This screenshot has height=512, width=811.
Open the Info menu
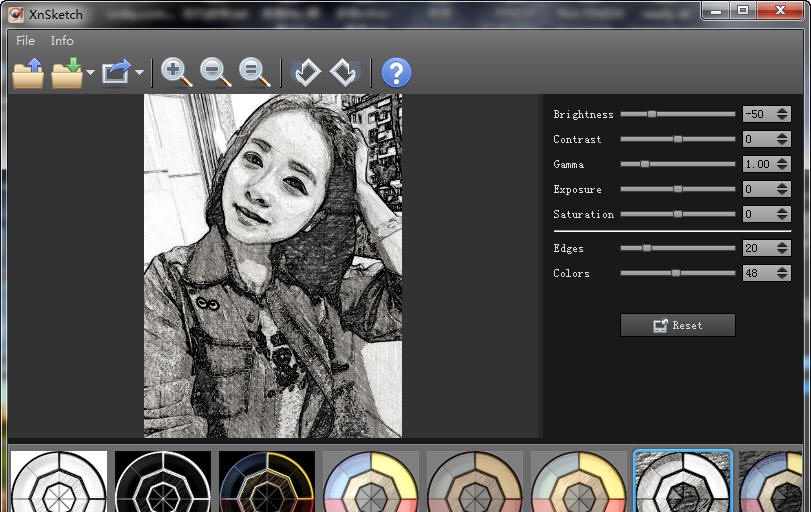(x=62, y=41)
